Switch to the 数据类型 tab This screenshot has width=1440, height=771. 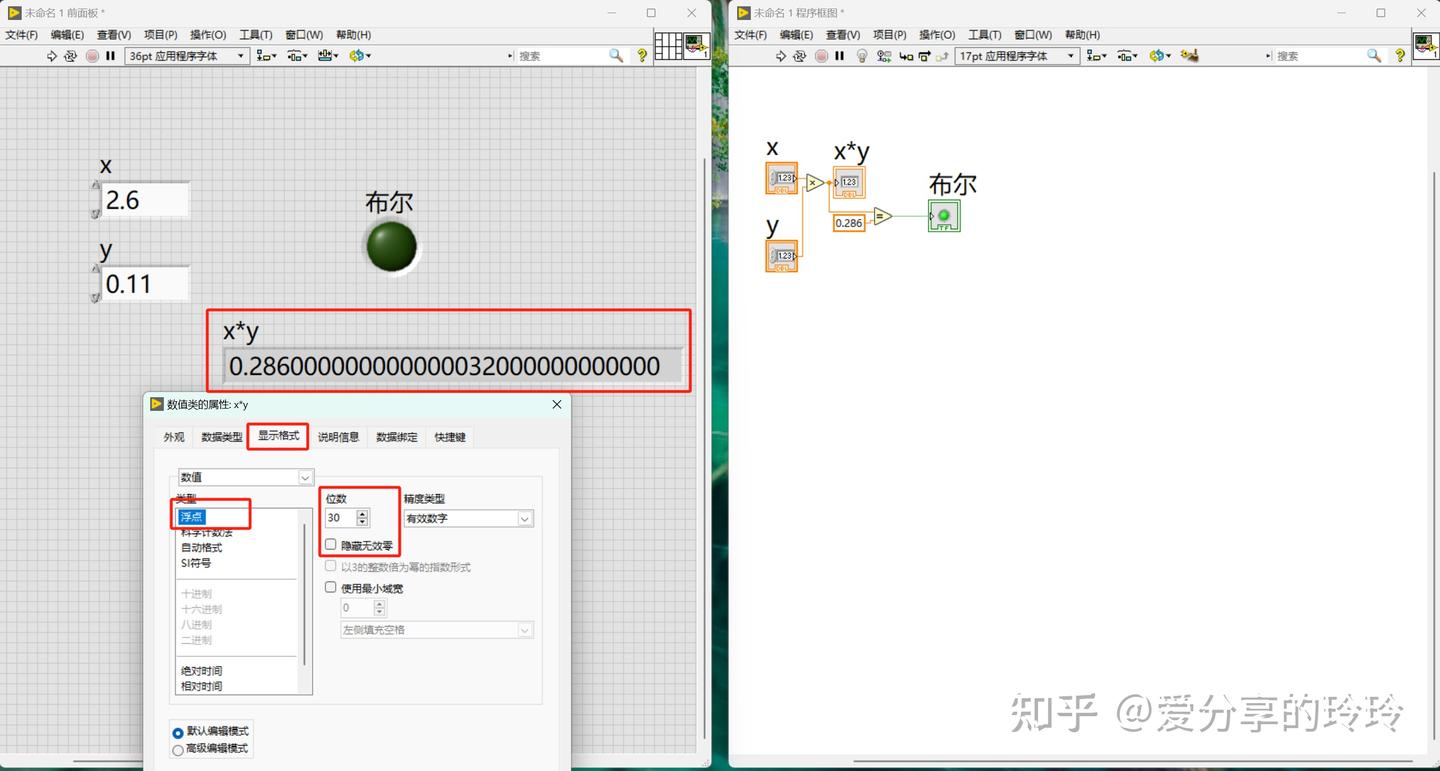(x=221, y=436)
